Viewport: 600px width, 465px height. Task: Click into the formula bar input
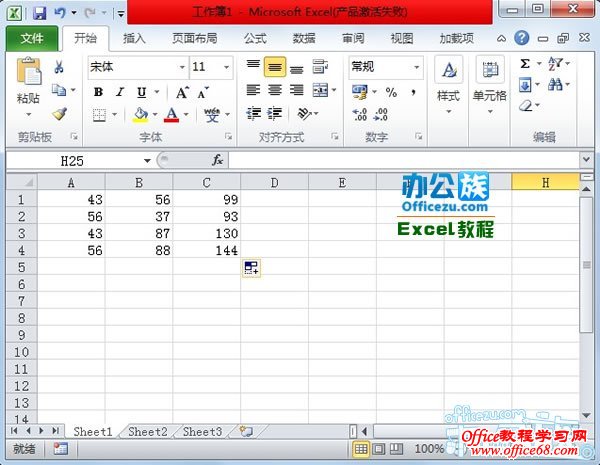[x=404, y=160]
